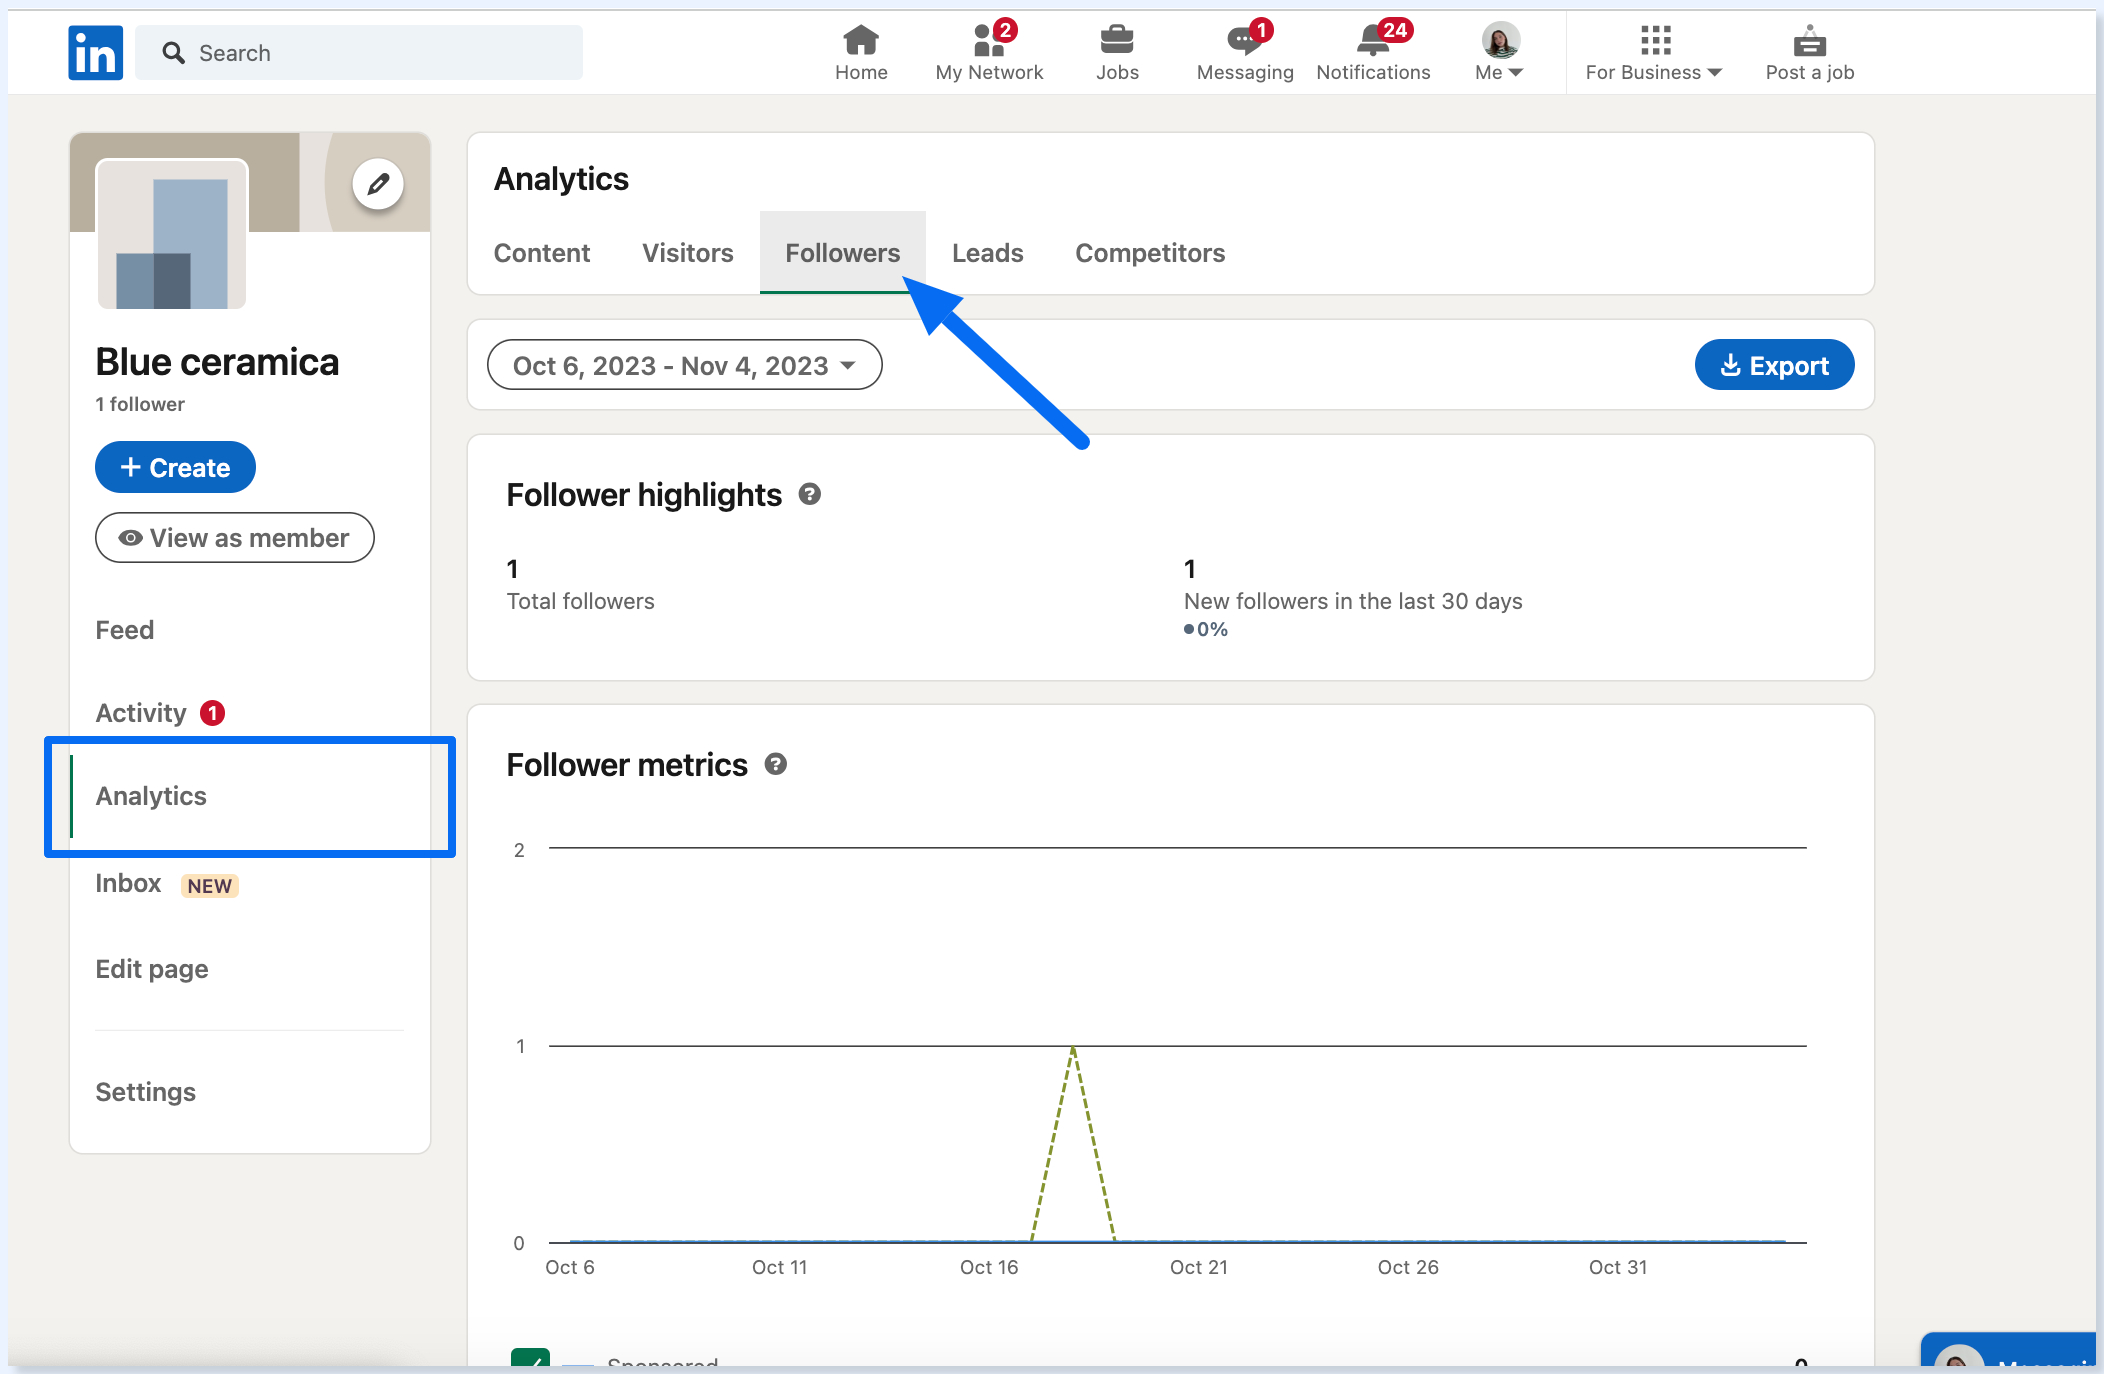The height and width of the screenshot is (1374, 2104).
Task: Click the search magnifier icon
Action: click(174, 53)
